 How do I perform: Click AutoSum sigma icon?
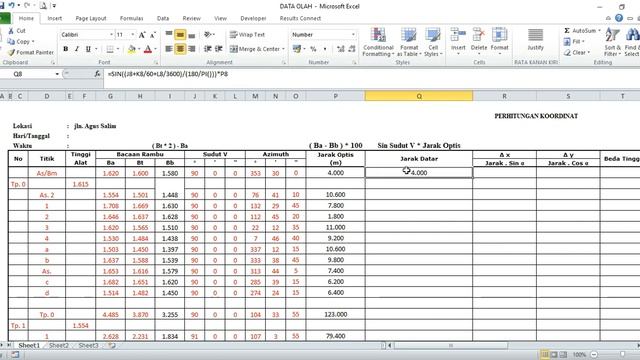click(567, 31)
